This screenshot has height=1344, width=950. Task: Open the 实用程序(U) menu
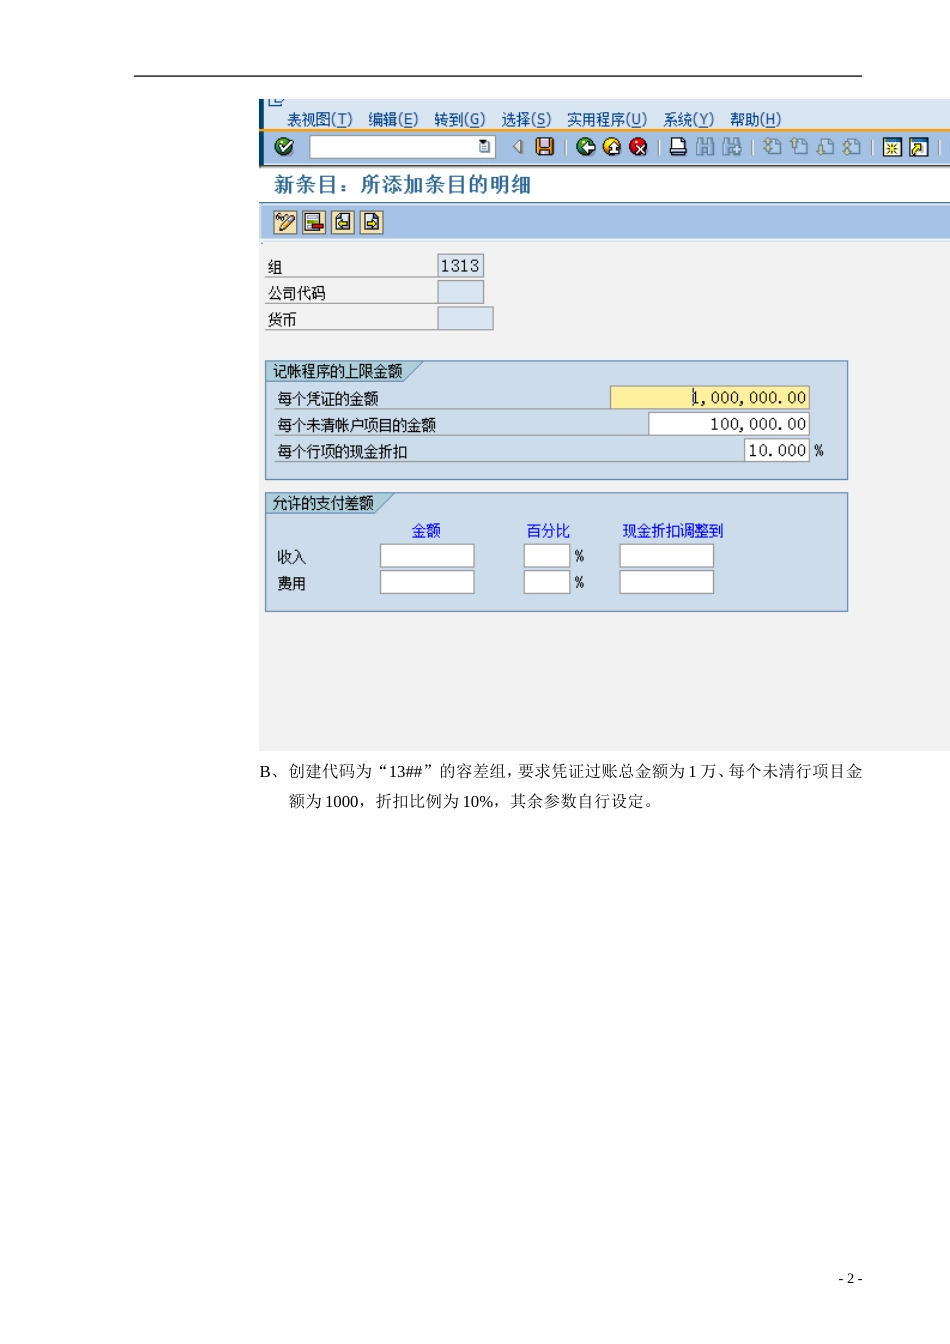tap(607, 120)
